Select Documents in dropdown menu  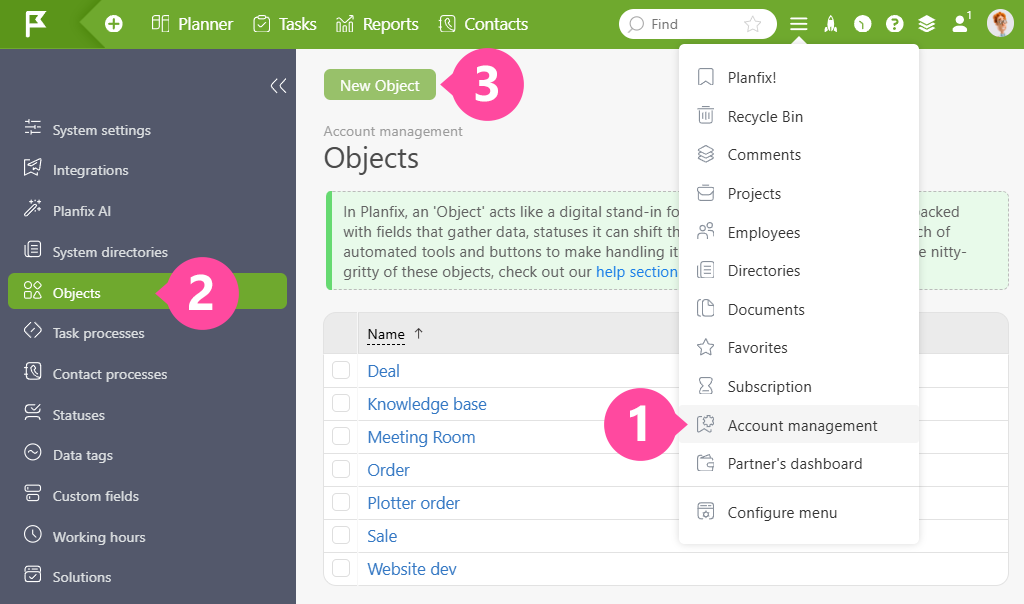click(799, 310)
